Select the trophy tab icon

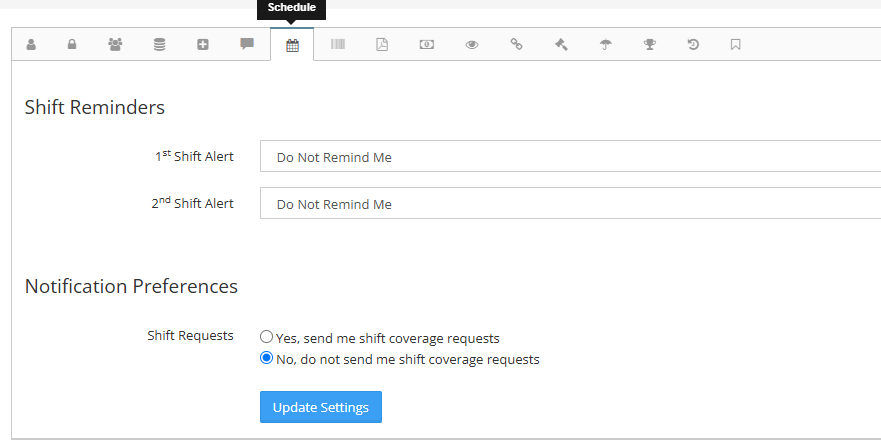point(649,45)
